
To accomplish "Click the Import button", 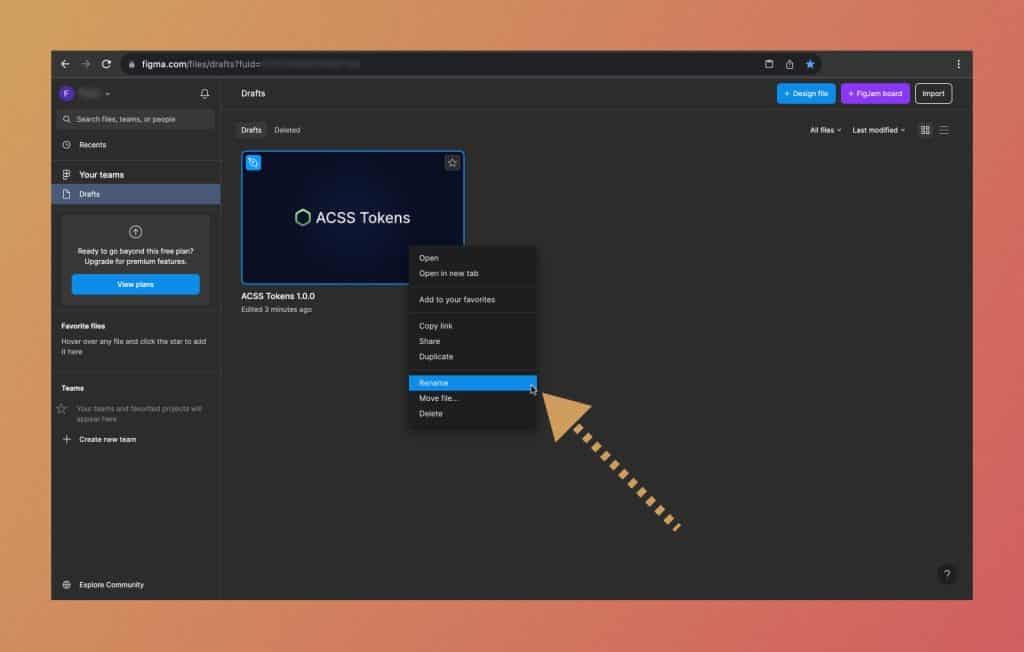I will click(x=933, y=93).
